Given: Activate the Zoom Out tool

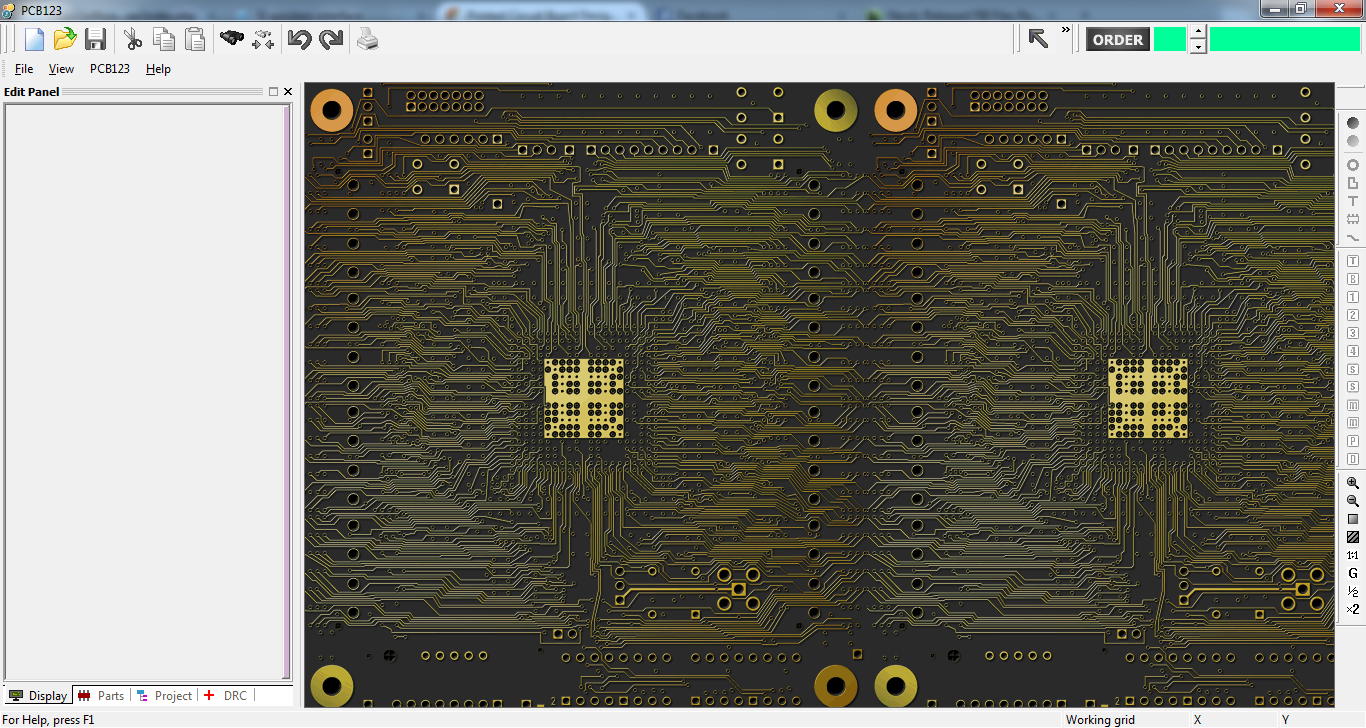Looking at the screenshot, I should (1352, 501).
